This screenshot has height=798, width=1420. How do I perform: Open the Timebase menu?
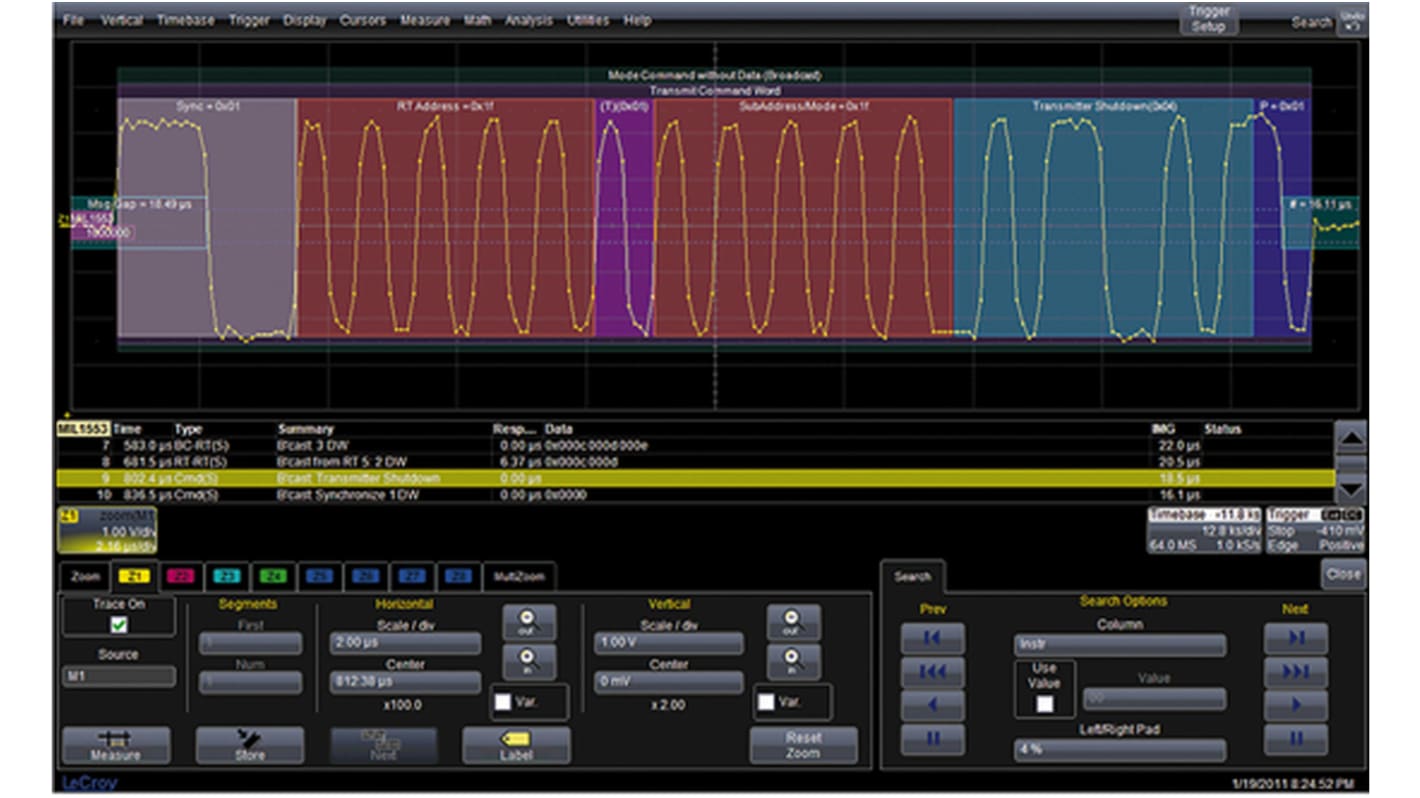tap(185, 20)
